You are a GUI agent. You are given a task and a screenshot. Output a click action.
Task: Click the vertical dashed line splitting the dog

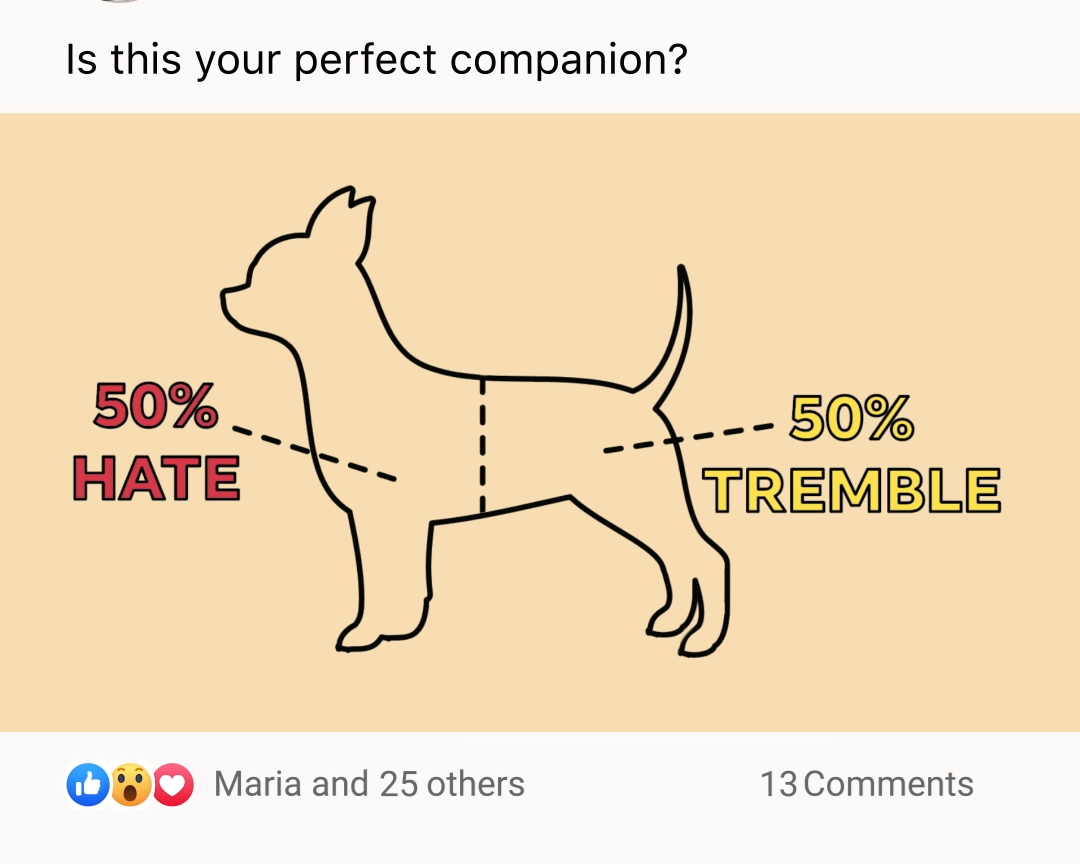[x=482, y=444]
